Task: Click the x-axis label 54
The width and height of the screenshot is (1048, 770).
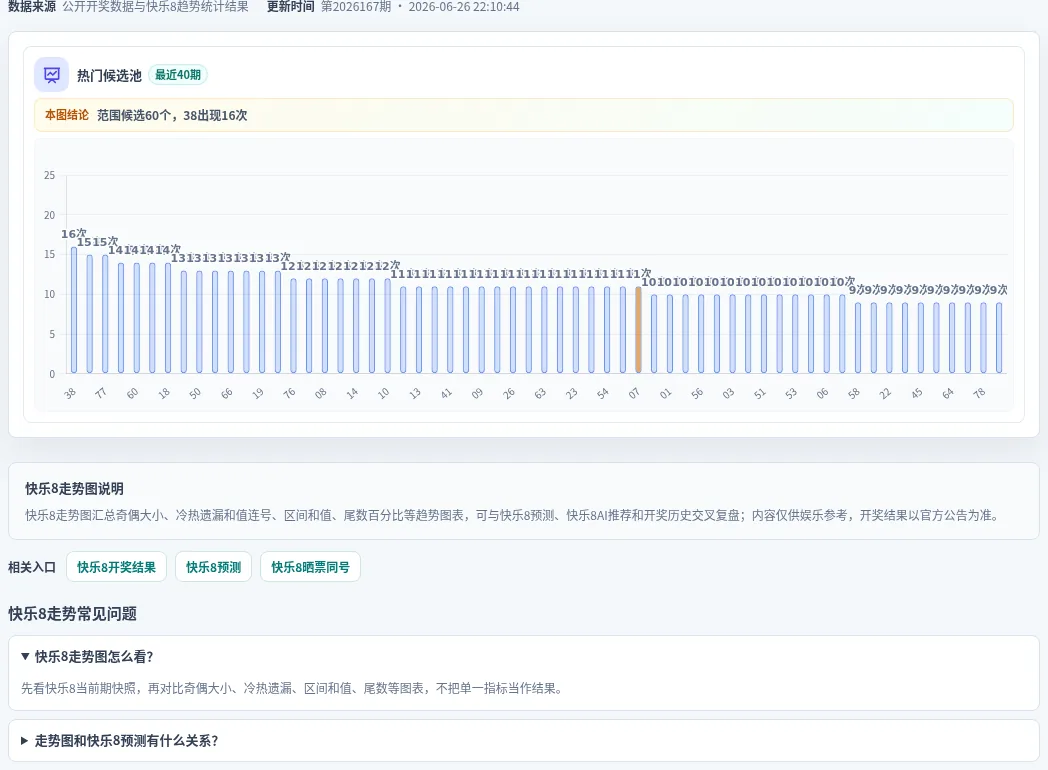Action: point(603,393)
